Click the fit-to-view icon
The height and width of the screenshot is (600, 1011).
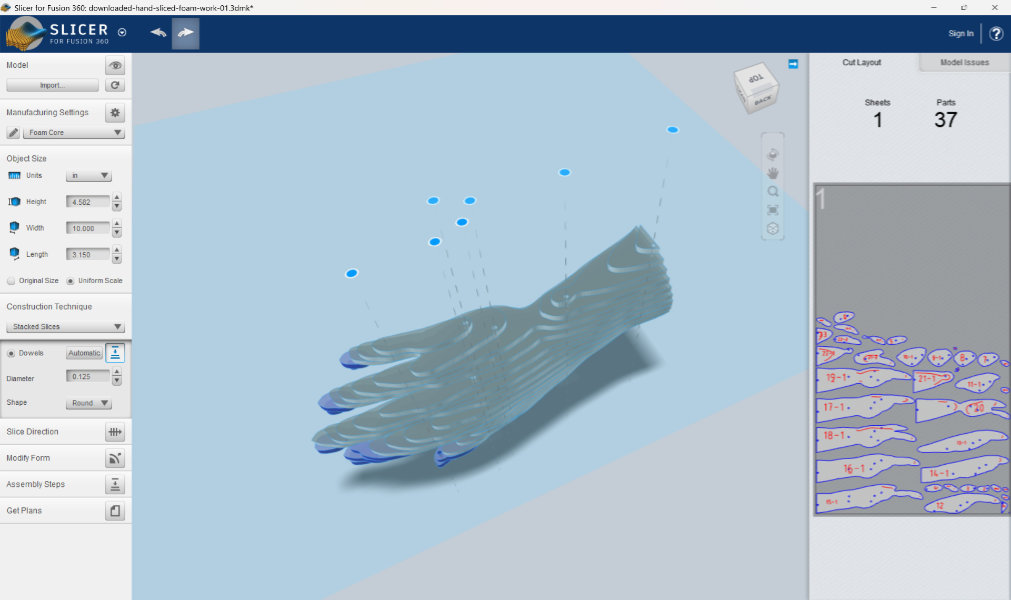(x=772, y=210)
